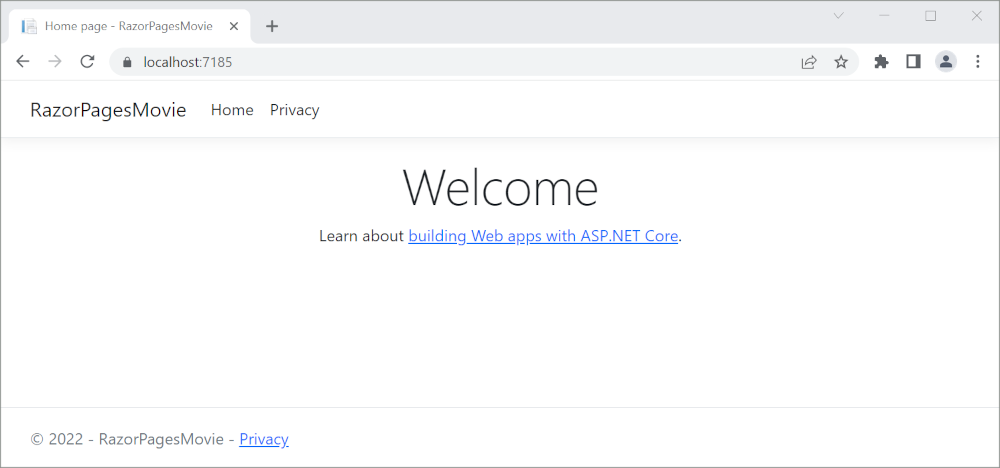Viewport: 1000px width, 468px height.
Task: Click the localhost:7185 address bar
Action: [x=450, y=62]
